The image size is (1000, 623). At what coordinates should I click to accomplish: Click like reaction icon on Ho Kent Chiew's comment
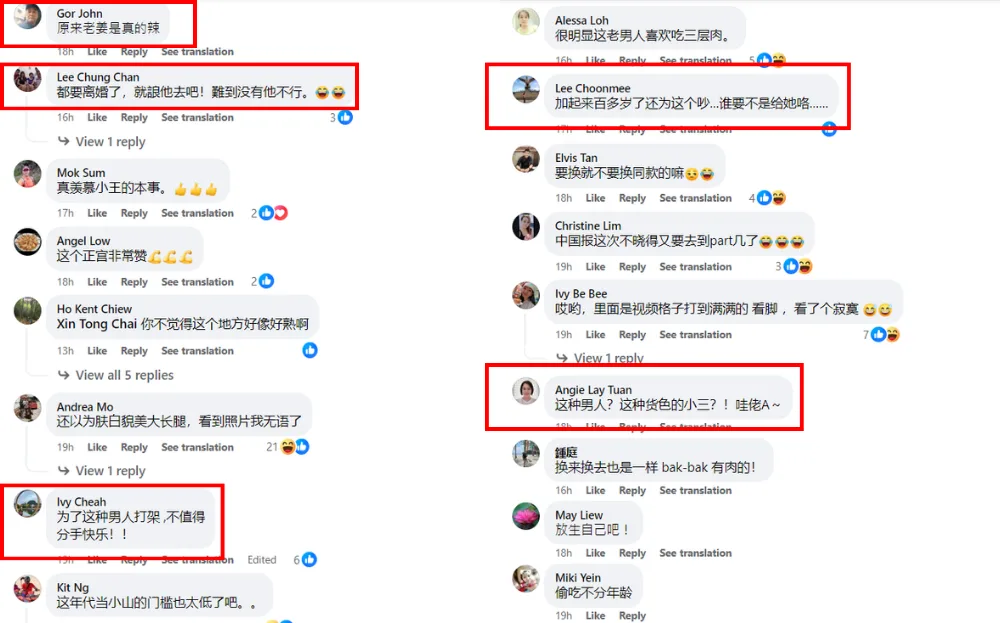click(310, 350)
